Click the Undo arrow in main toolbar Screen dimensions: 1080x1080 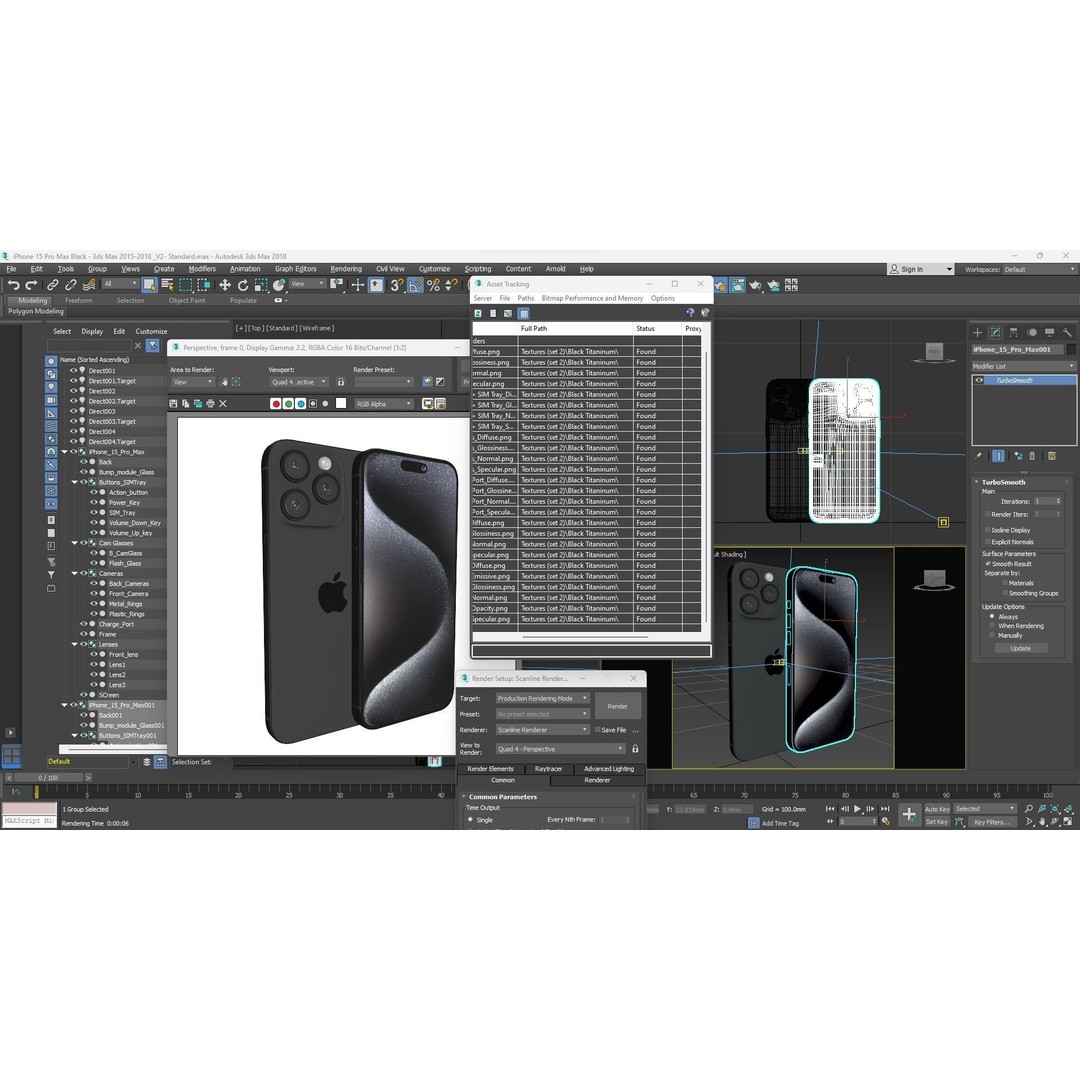pos(14,285)
